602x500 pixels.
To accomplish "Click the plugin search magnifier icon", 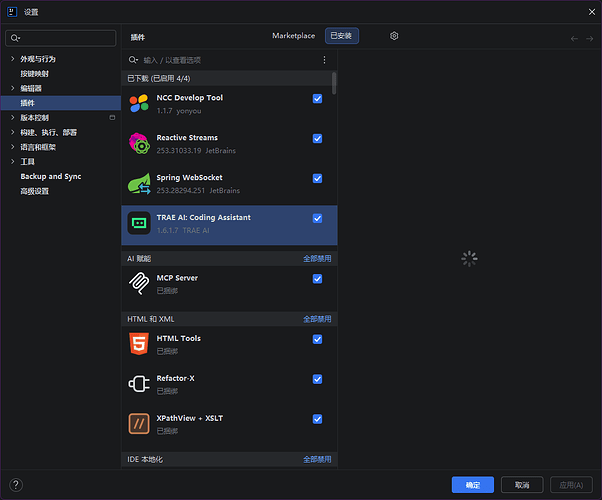I will click(x=133, y=60).
